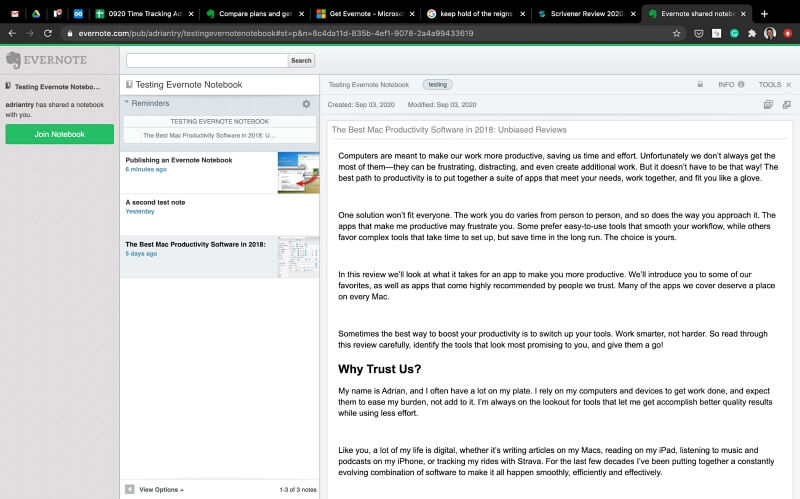Open the Publishing an Evernote Notebook note
Image resolution: width=800 pixels, height=499 pixels.
tap(220, 172)
